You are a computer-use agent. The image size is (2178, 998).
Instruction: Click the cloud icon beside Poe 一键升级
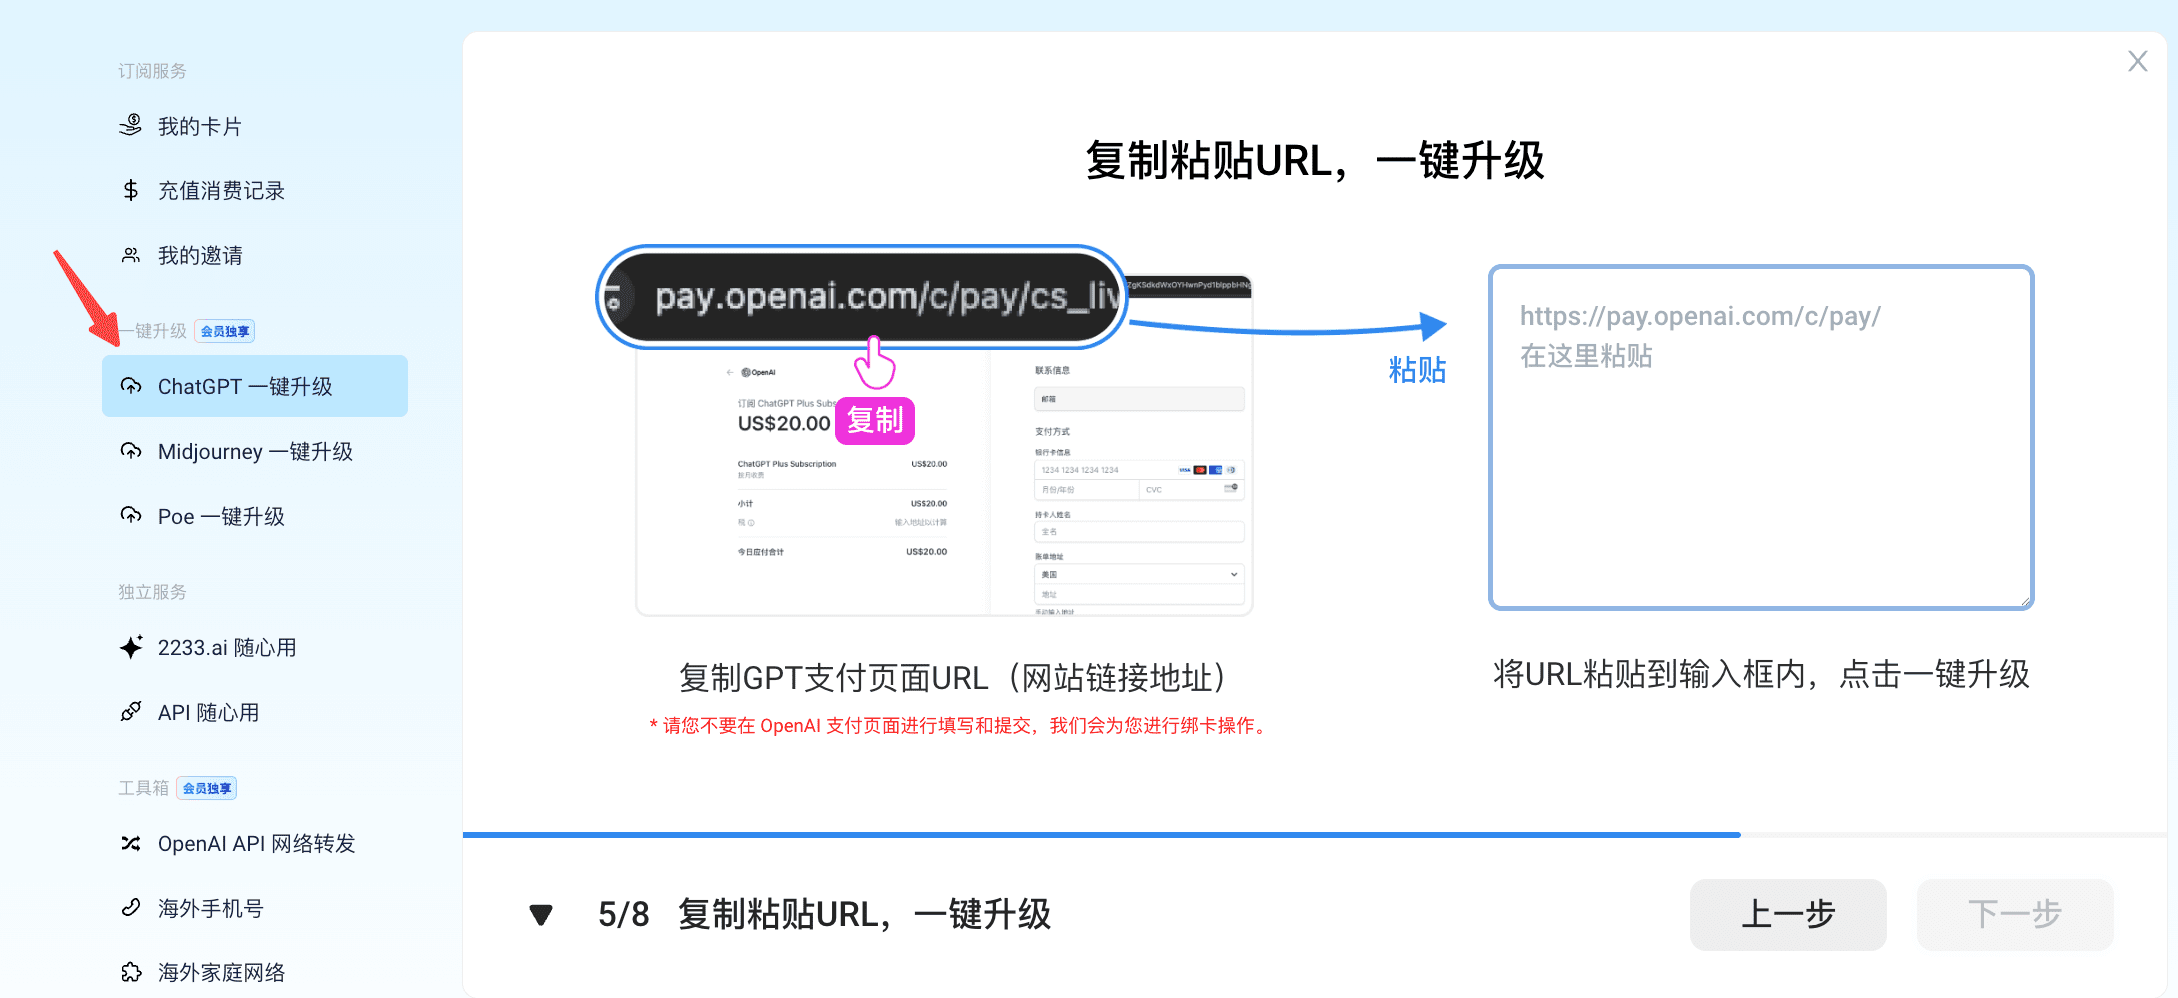(x=131, y=516)
